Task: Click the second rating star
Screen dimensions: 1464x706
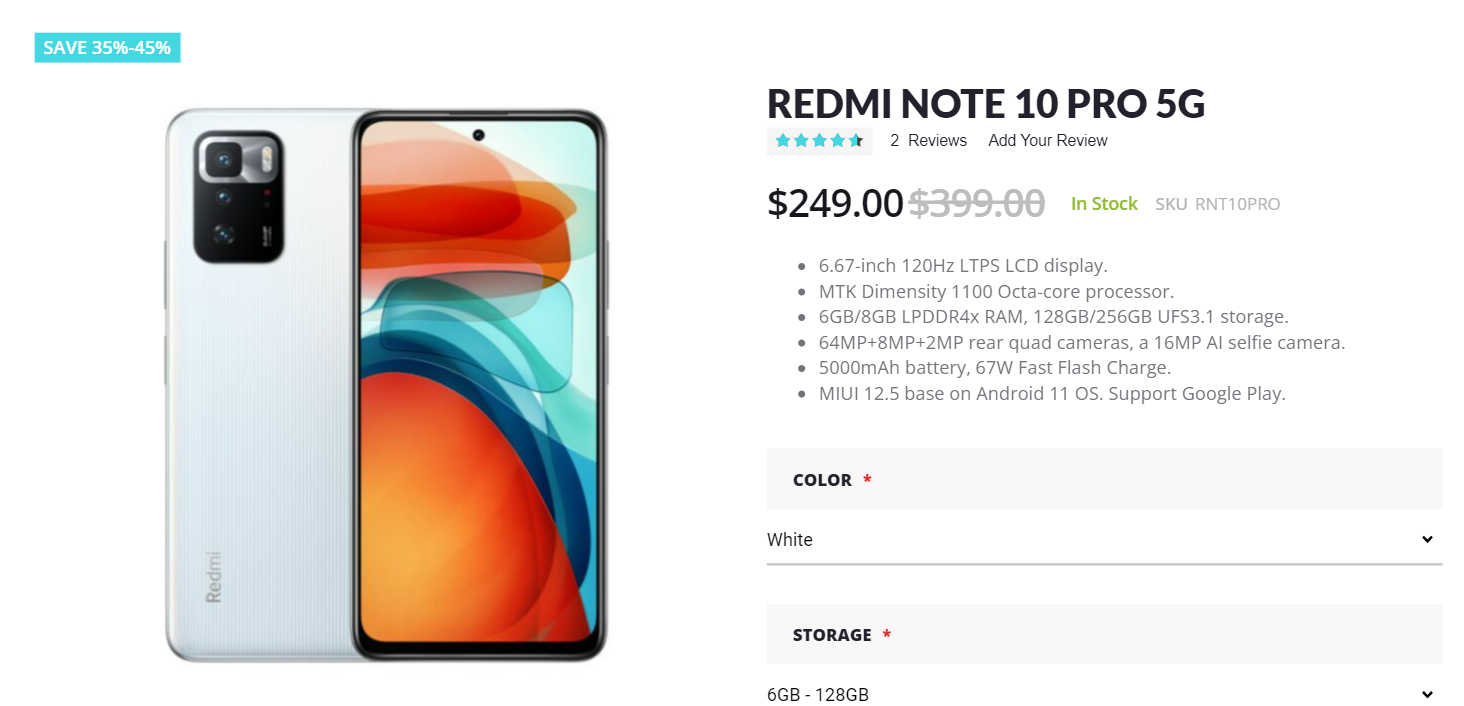Action: point(801,140)
